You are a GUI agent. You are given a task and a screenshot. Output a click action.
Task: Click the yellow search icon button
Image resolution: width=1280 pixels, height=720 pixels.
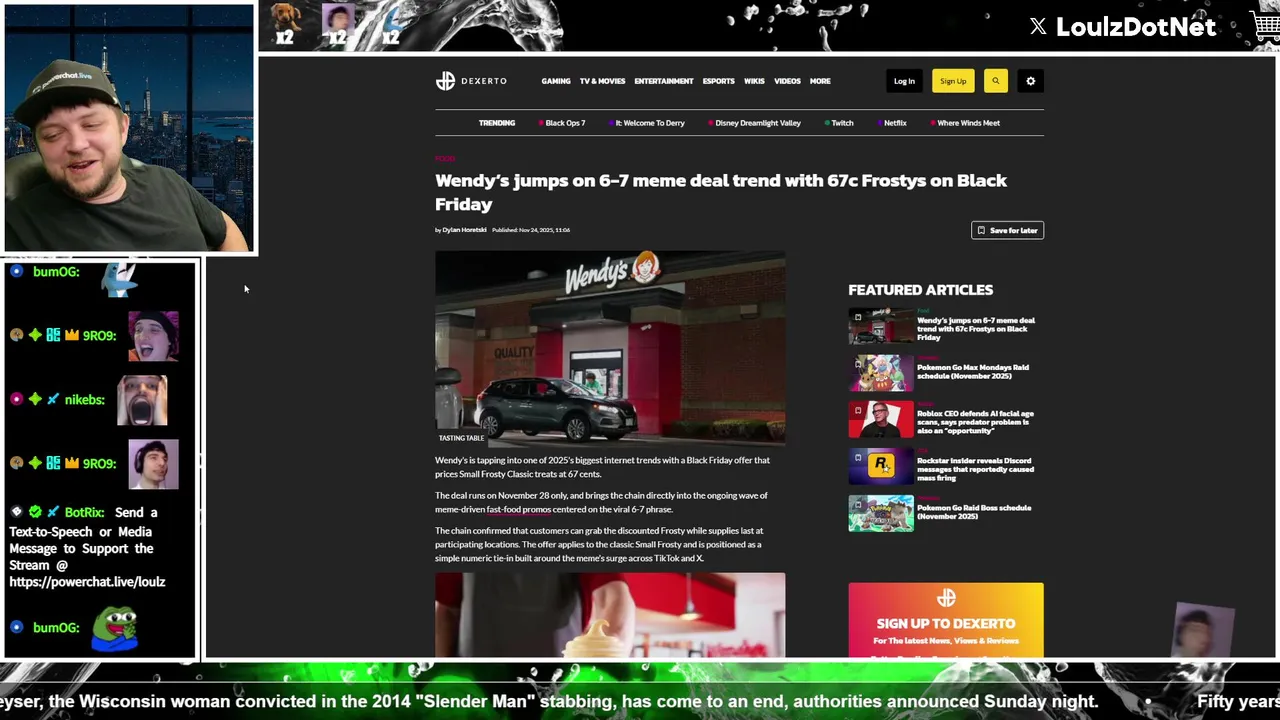click(x=995, y=81)
